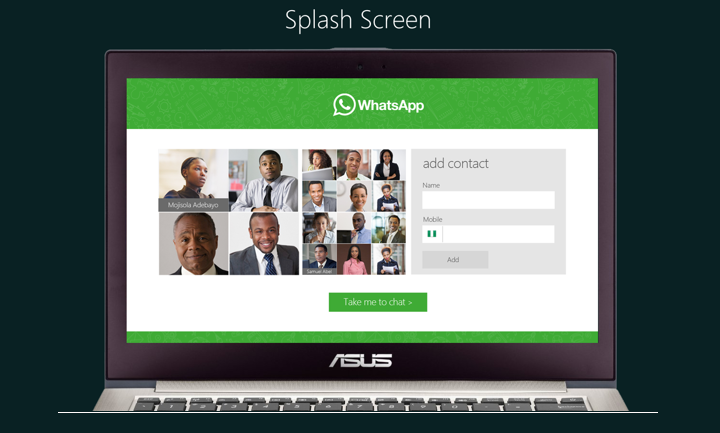Select the smiling man in suit with striped tie
720x433 pixels.
pos(264,244)
